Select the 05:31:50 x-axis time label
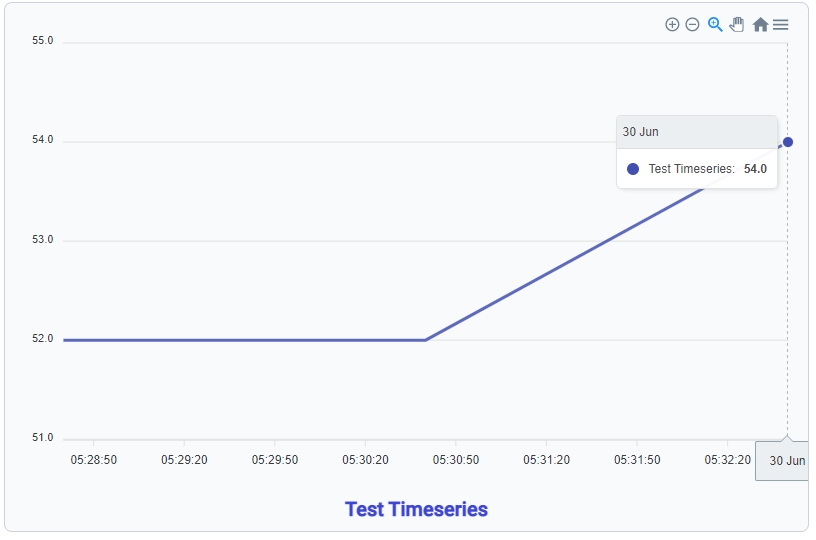The width and height of the screenshot is (816, 540). [x=637, y=460]
